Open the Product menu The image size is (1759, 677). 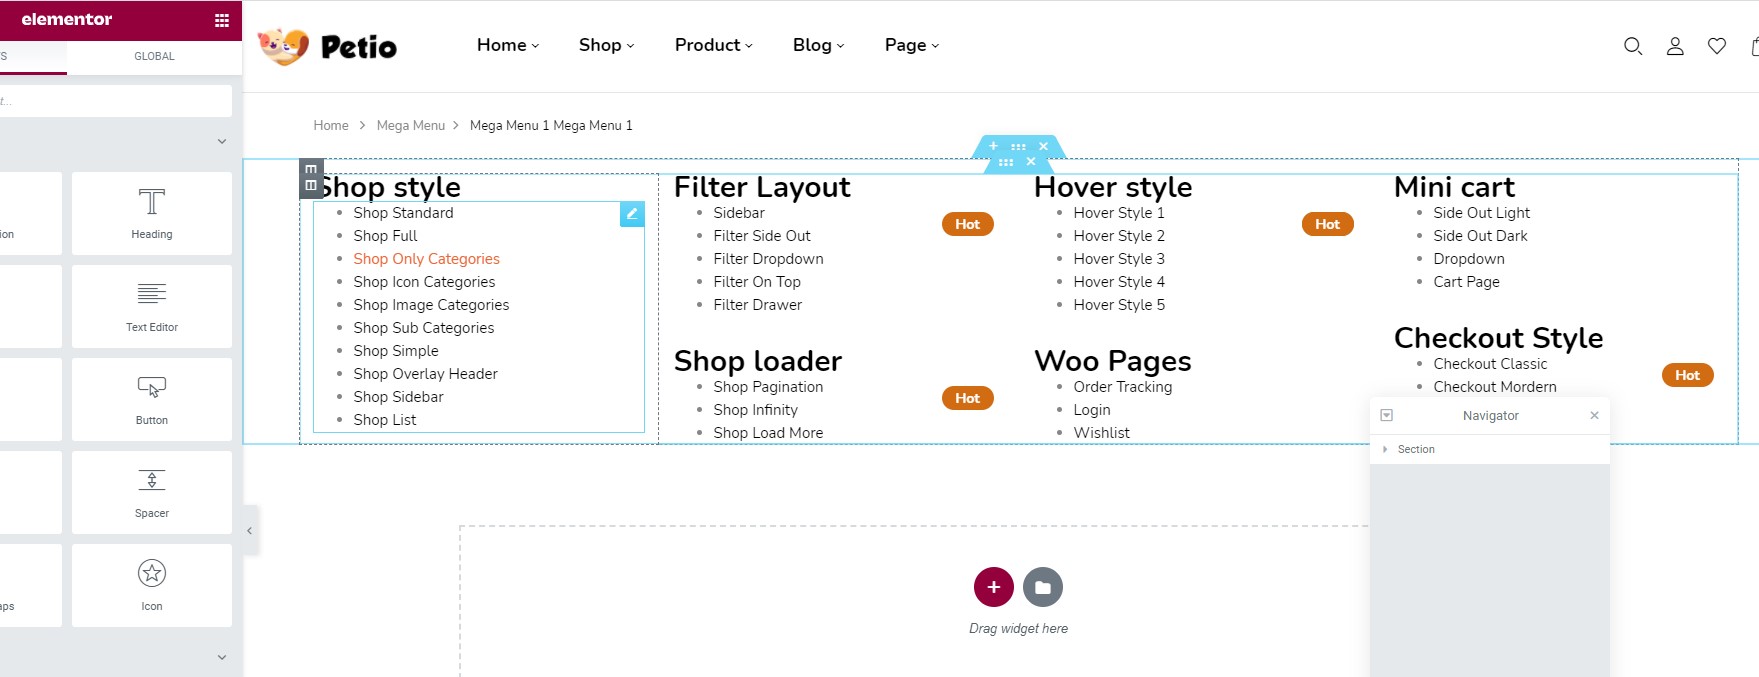pyautogui.click(x=714, y=45)
